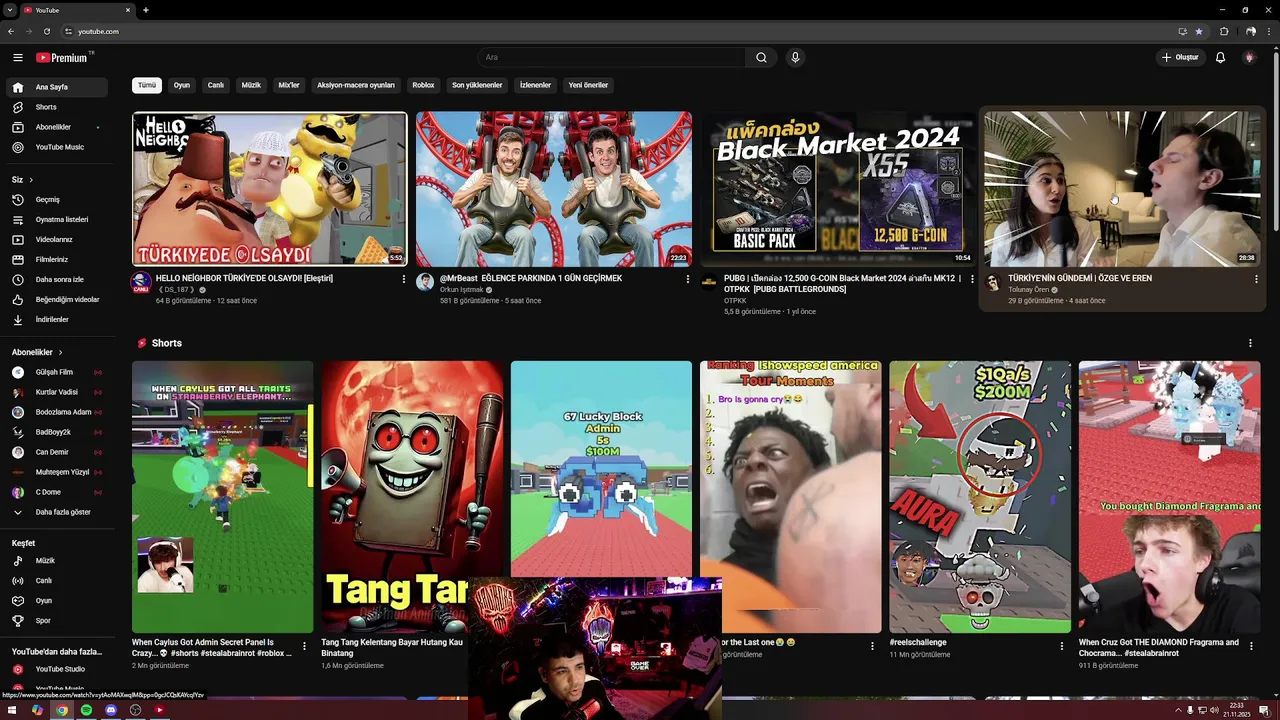
Task: Select the Müzik filter chip
Action: pyautogui.click(x=251, y=85)
